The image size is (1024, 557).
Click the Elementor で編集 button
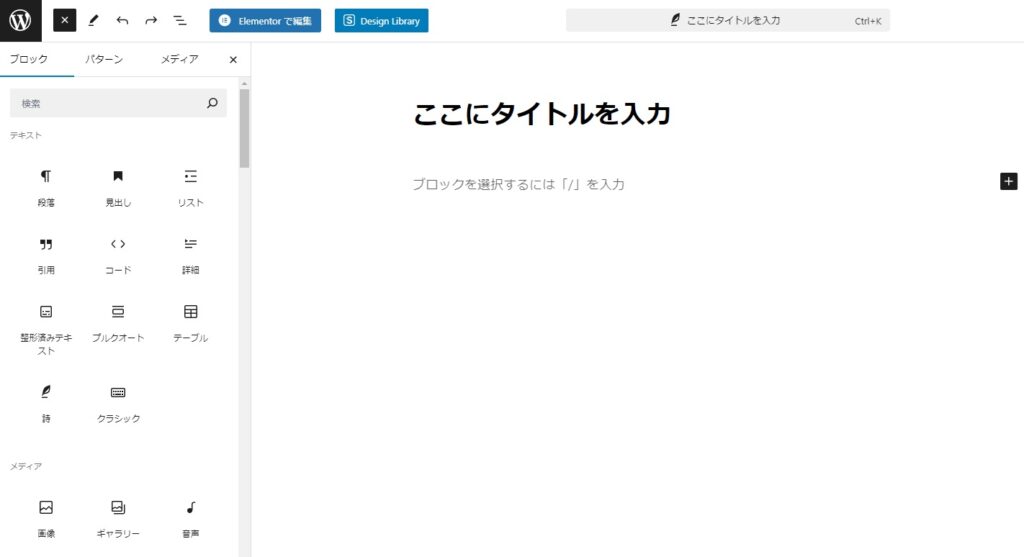coord(265,20)
